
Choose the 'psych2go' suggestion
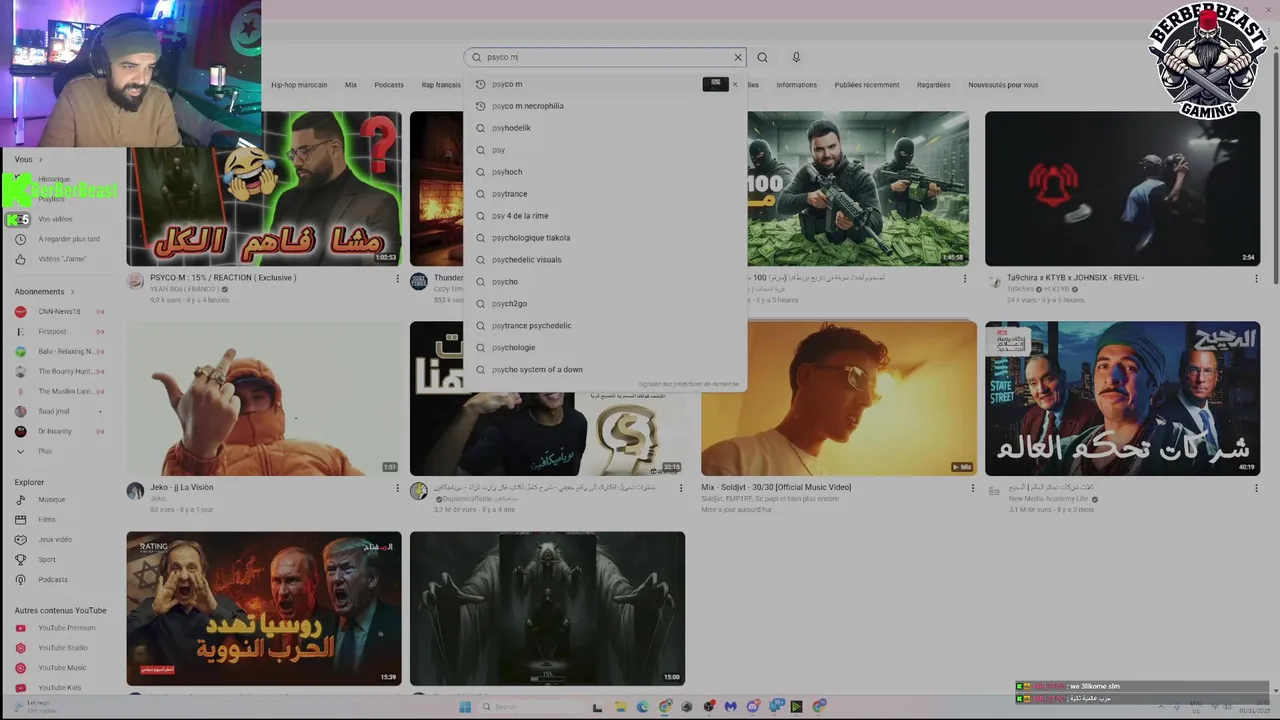[x=606, y=304]
